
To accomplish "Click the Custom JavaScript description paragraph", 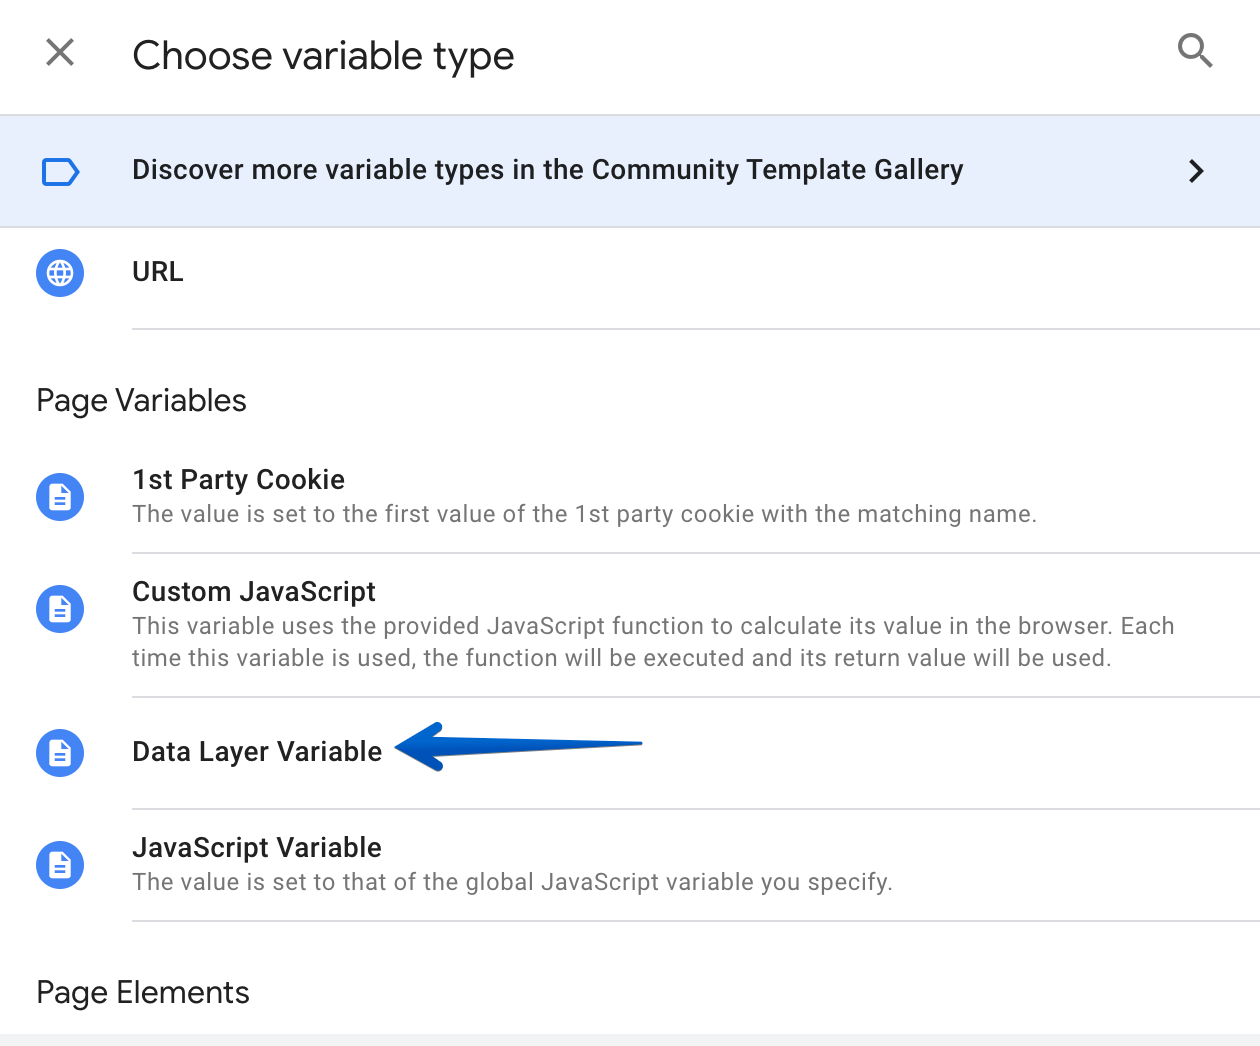I will pyautogui.click(x=654, y=642).
